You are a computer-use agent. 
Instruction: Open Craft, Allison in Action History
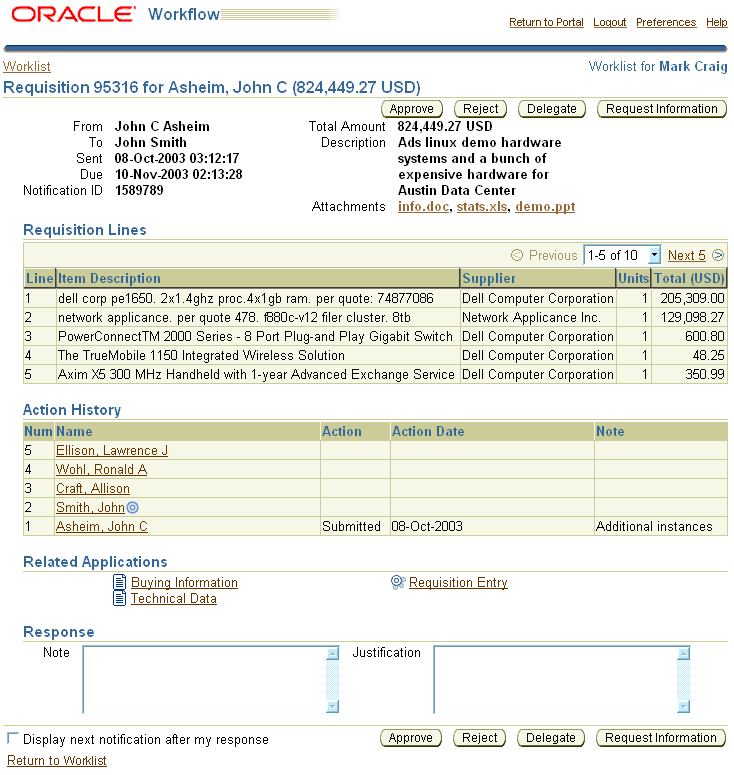coord(93,488)
